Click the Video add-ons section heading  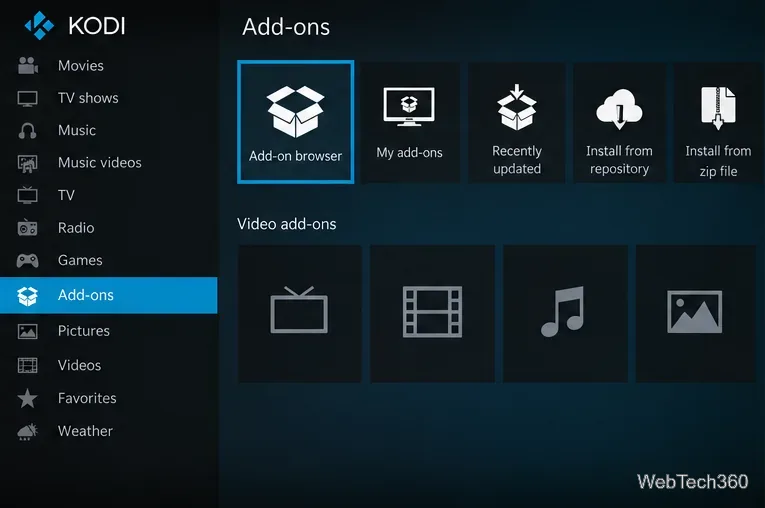(x=286, y=224)
